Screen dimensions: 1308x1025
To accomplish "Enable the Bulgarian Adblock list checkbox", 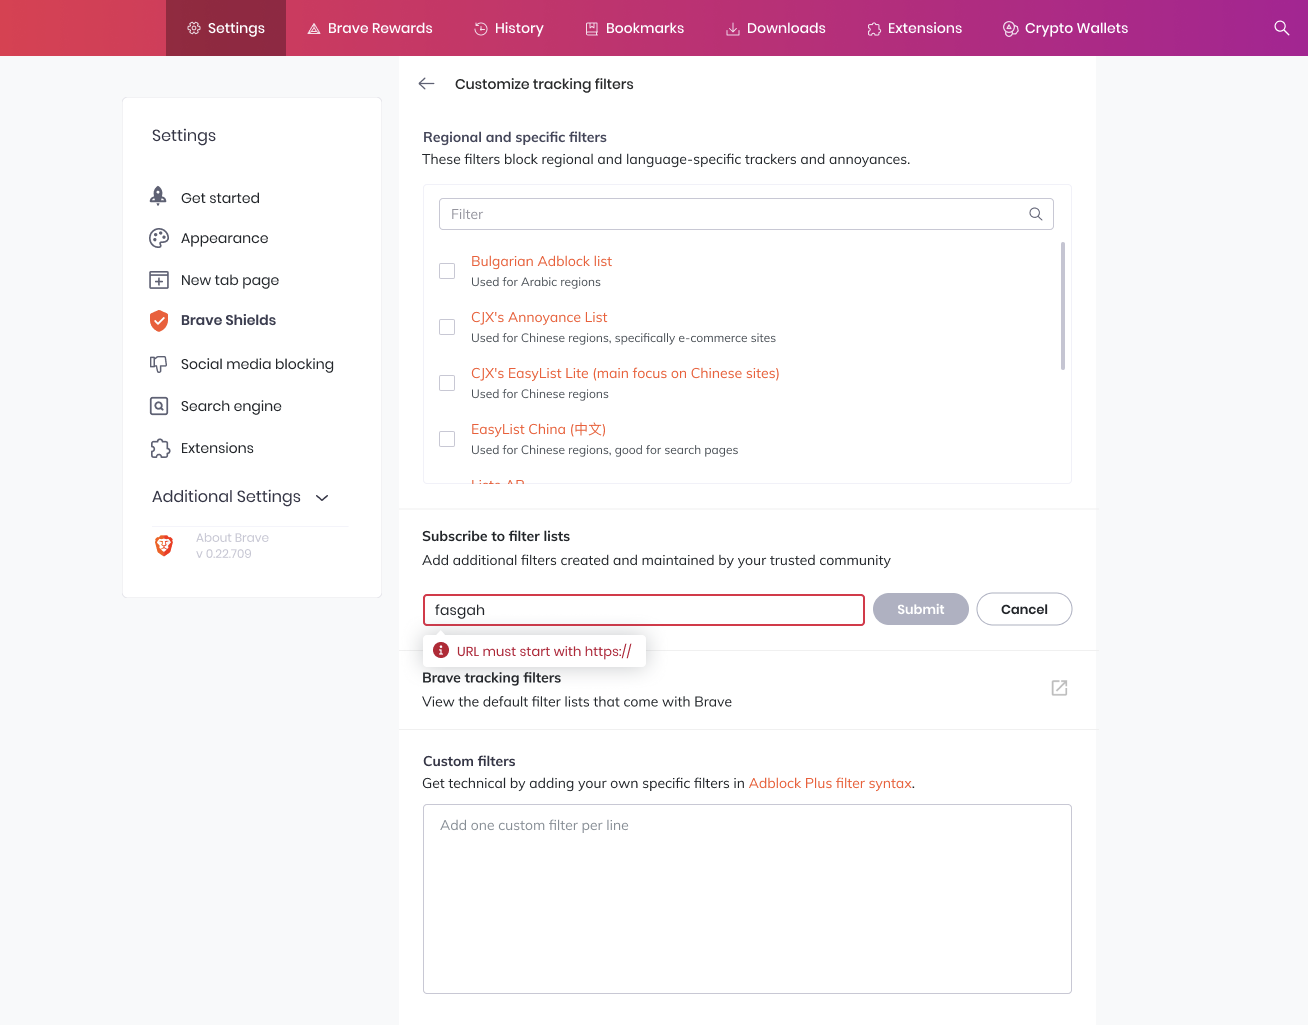I will [x=447, y=271].
